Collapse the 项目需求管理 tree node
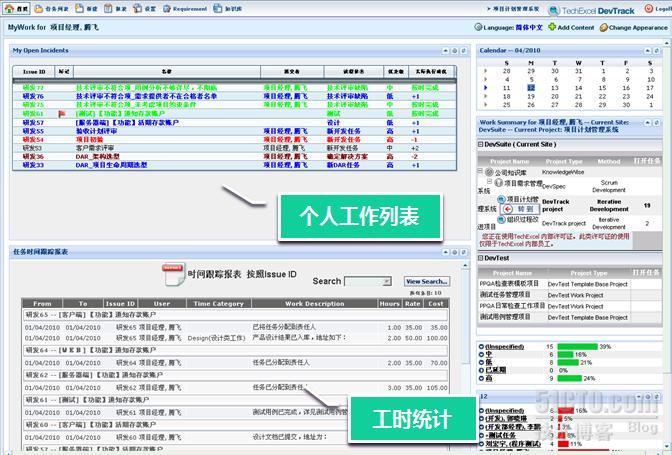672x455 pixels. point(489,181)
